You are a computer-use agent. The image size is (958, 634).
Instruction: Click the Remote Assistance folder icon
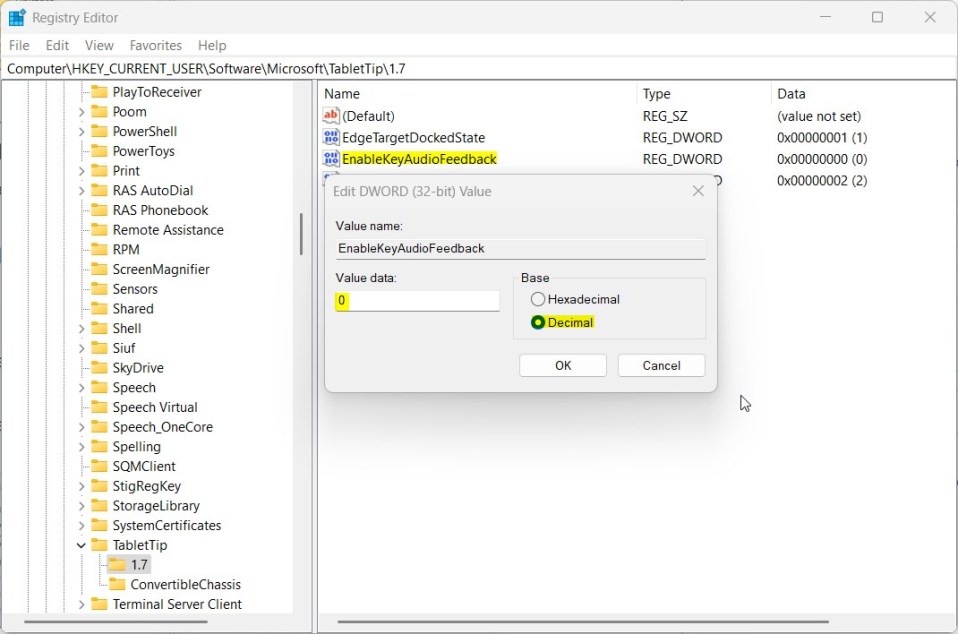[98, 230]
